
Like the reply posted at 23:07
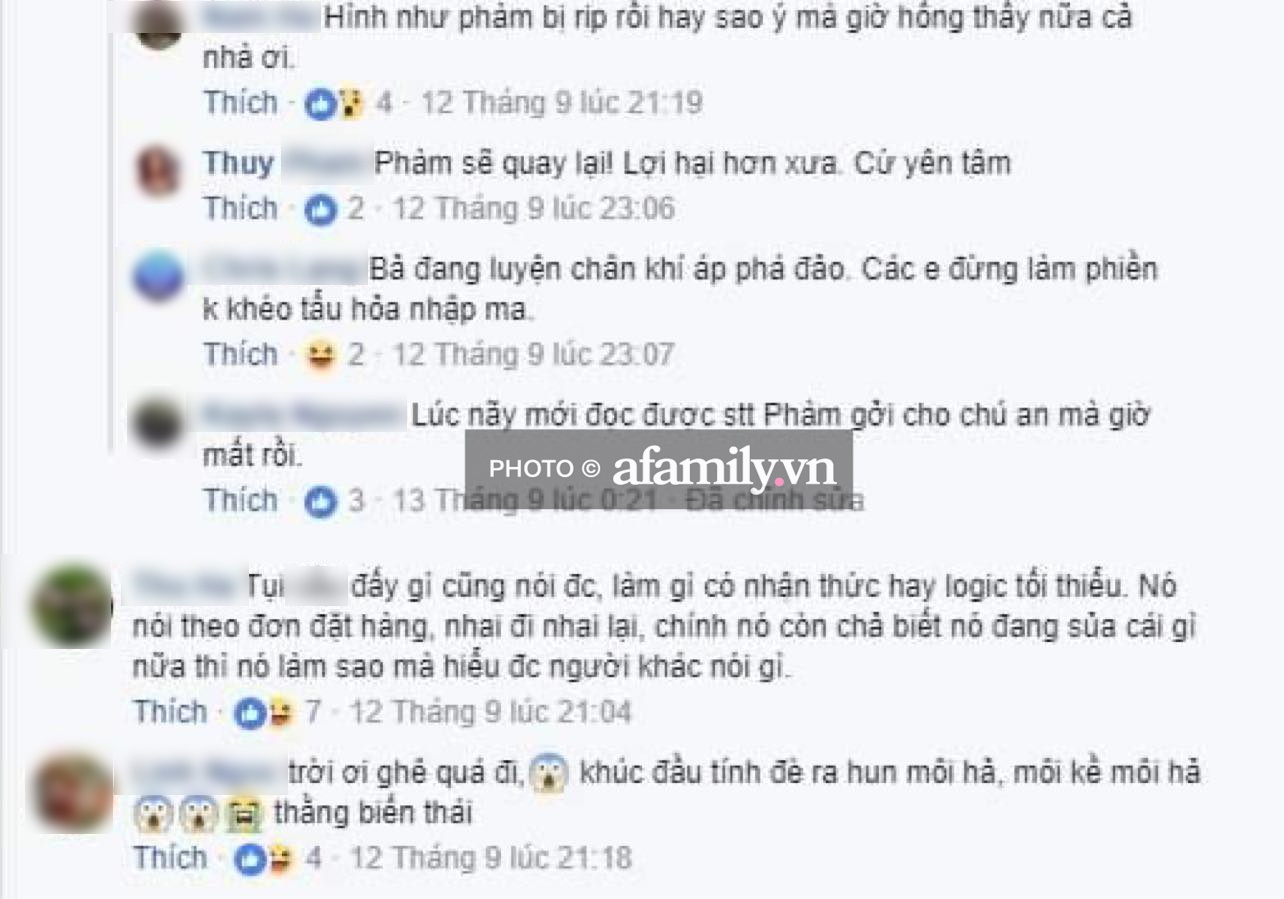click(x=241, y=355)
